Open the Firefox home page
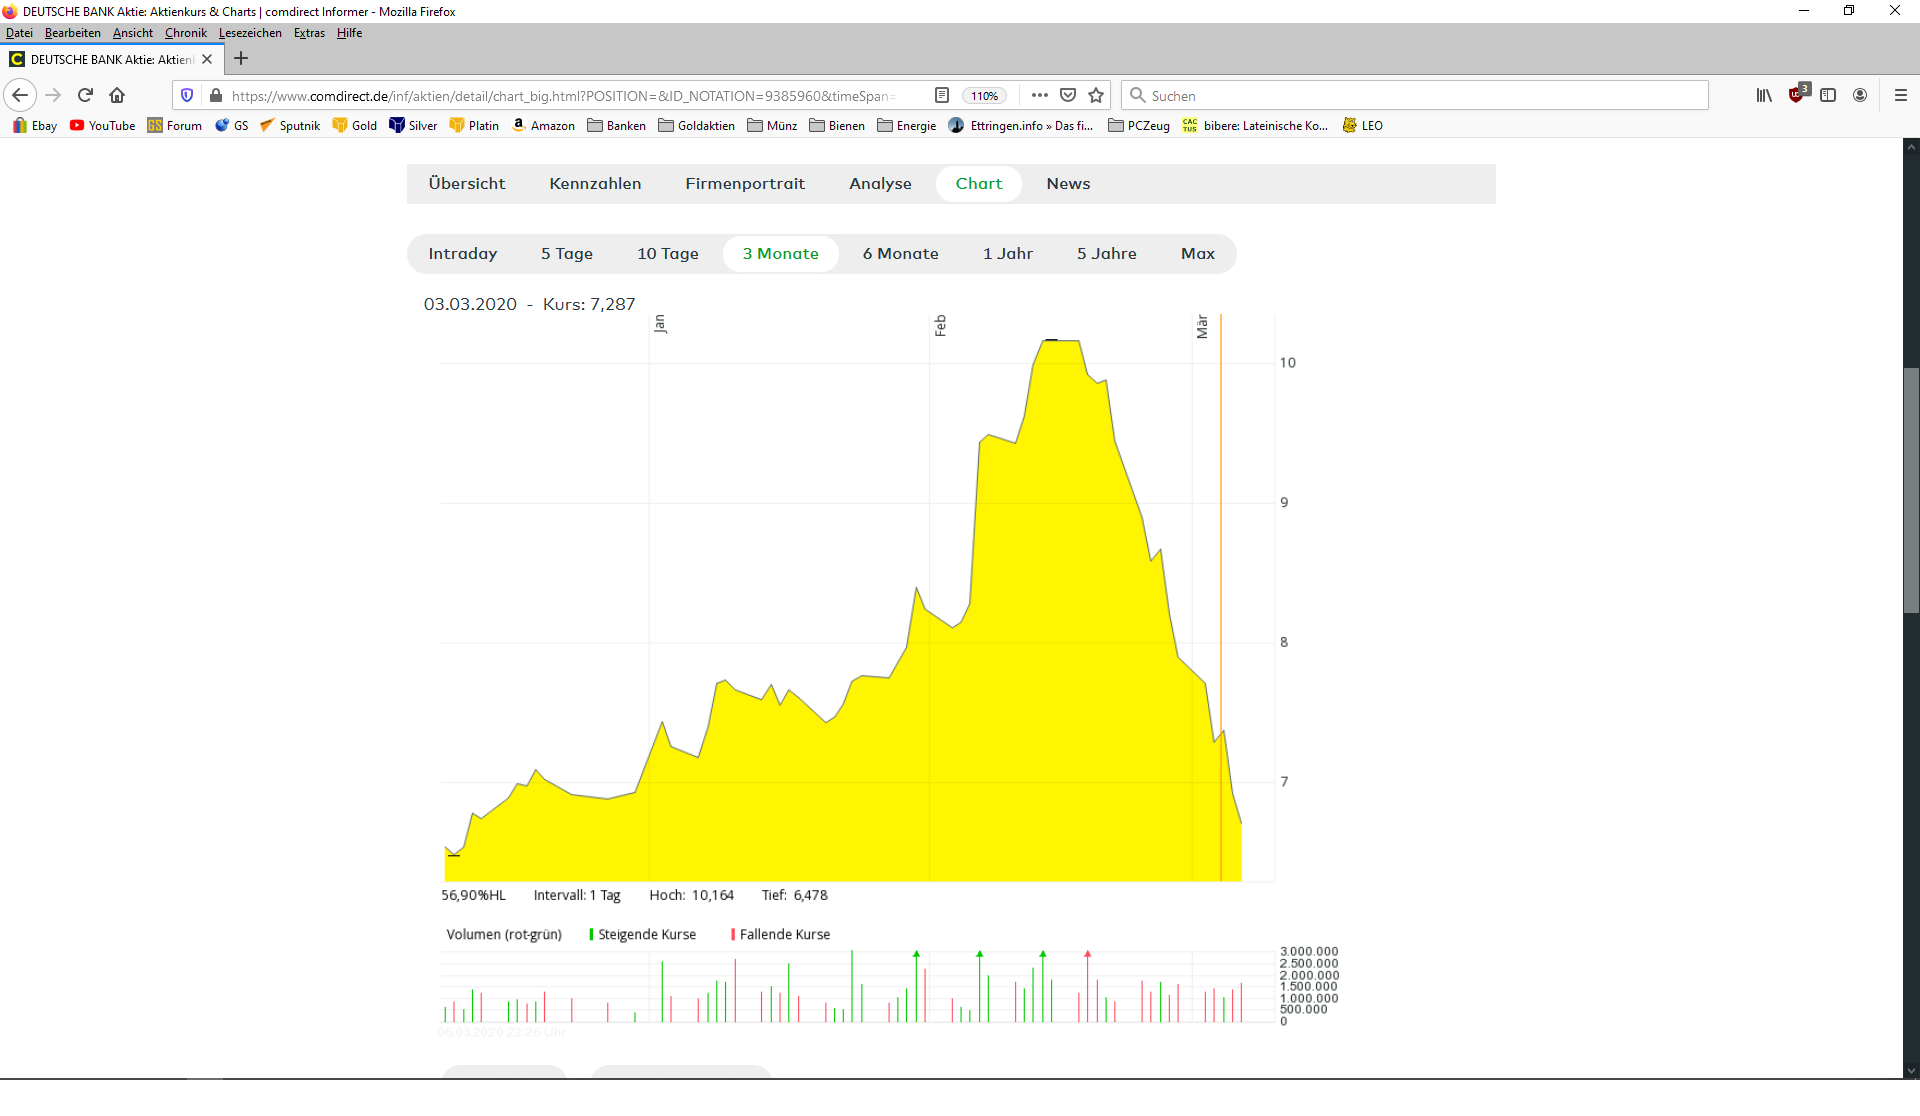The height and width of the screenshot is (1116, 1920). pos(117,95)
